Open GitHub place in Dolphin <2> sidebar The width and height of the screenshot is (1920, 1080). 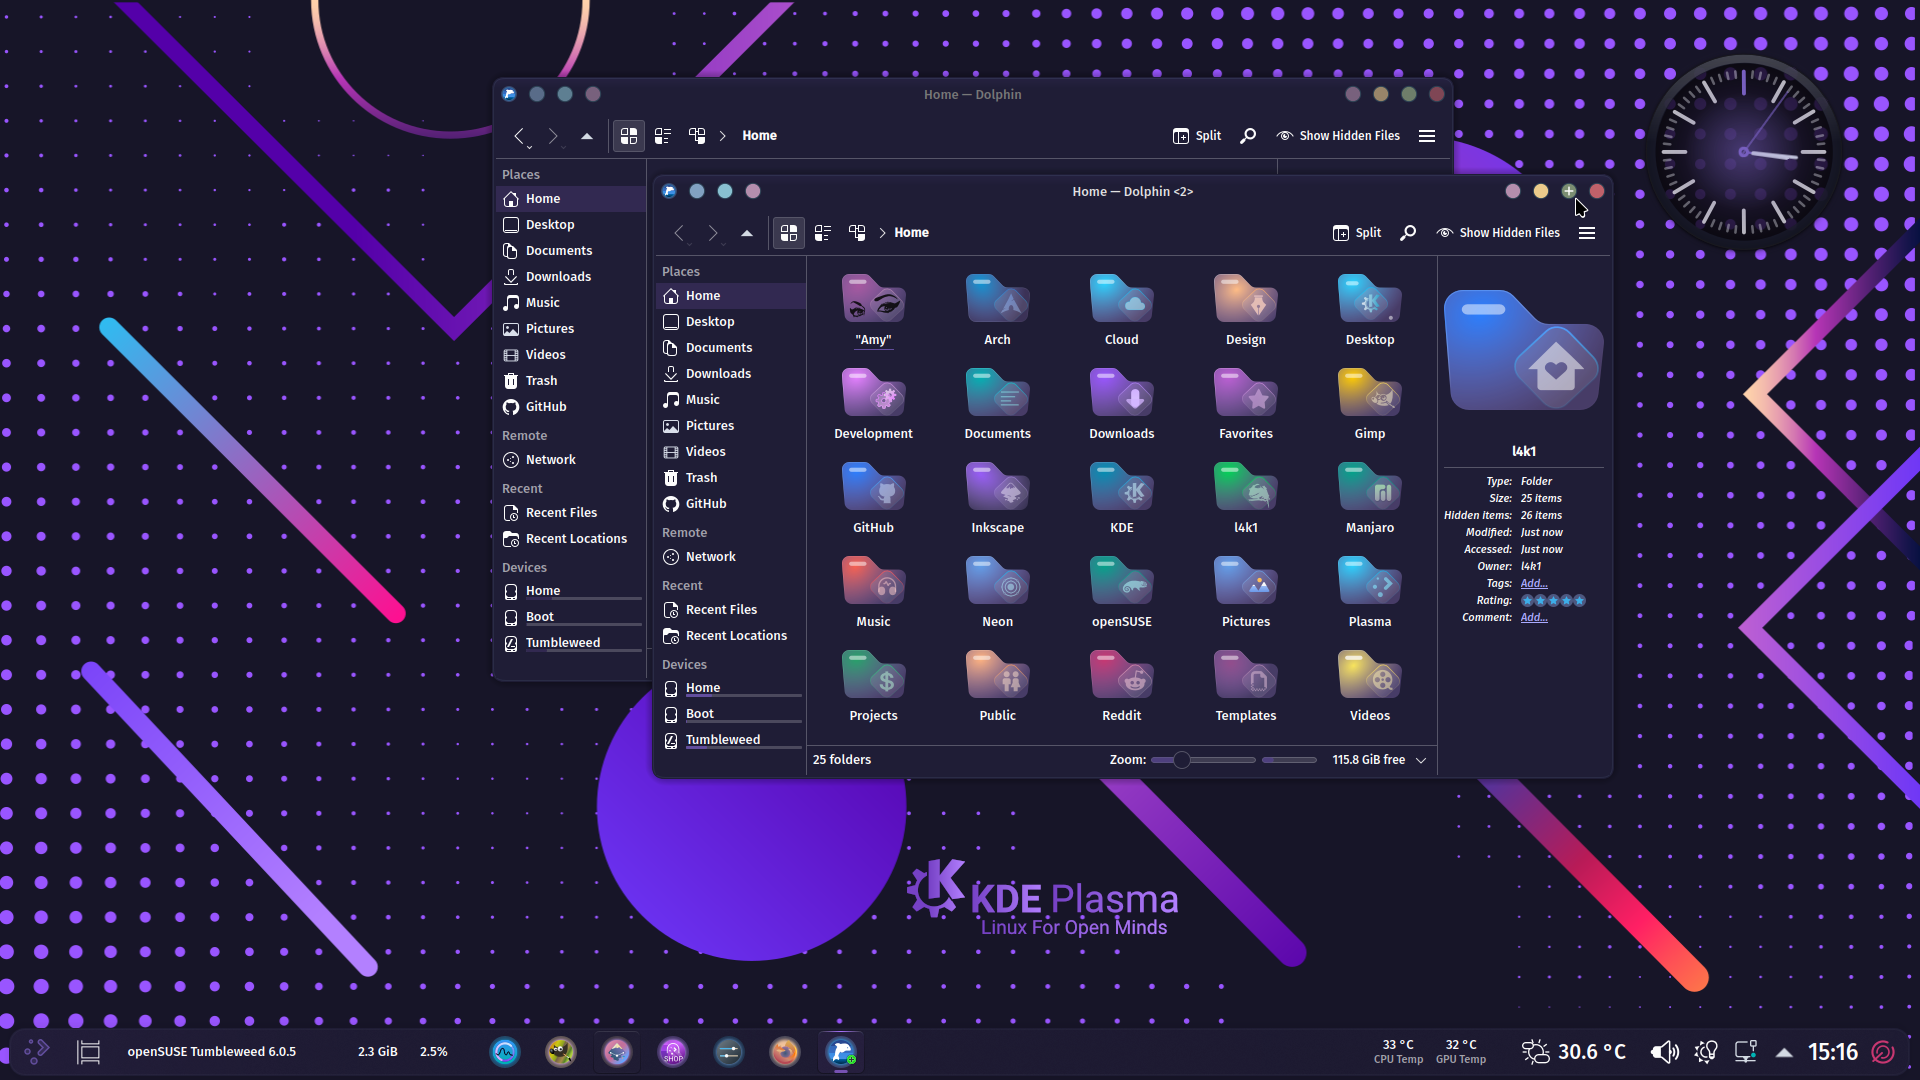[x=730, y=504]
